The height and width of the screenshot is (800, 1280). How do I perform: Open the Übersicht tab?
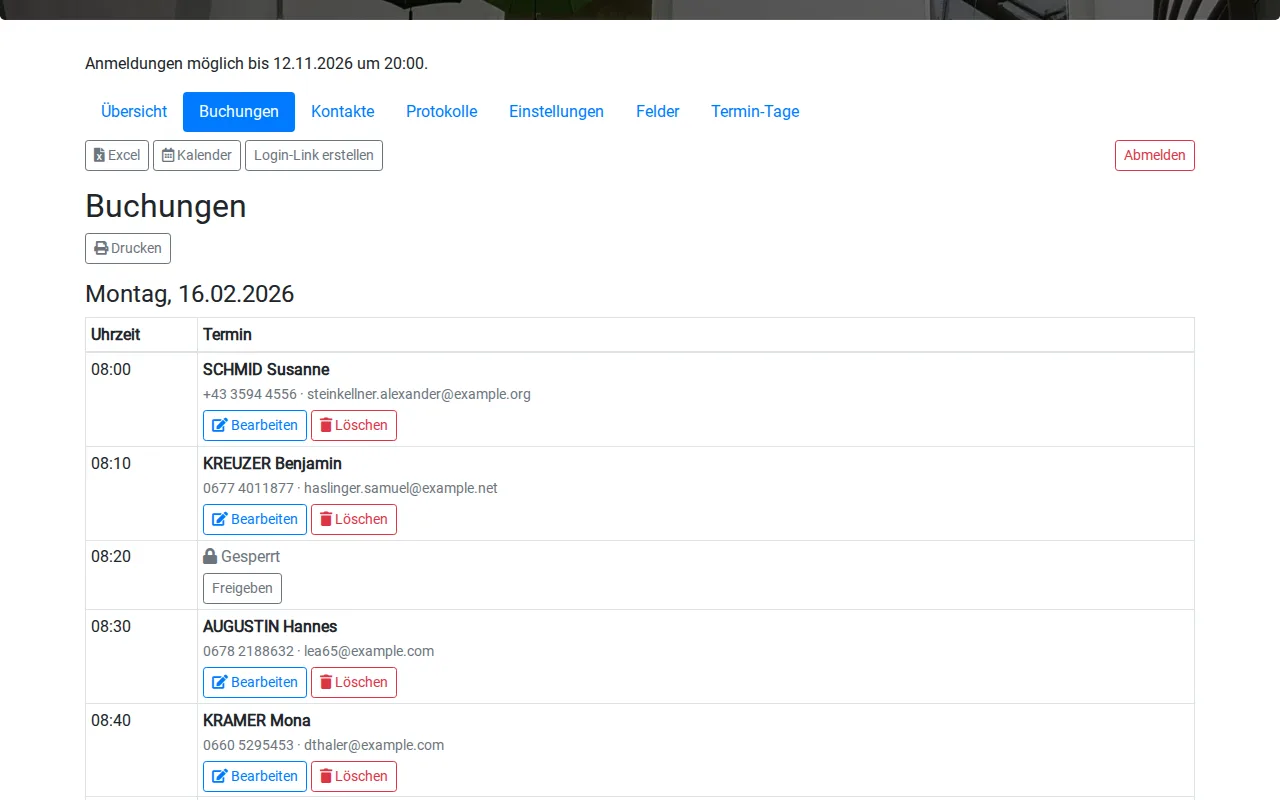(x=134, y=112)
